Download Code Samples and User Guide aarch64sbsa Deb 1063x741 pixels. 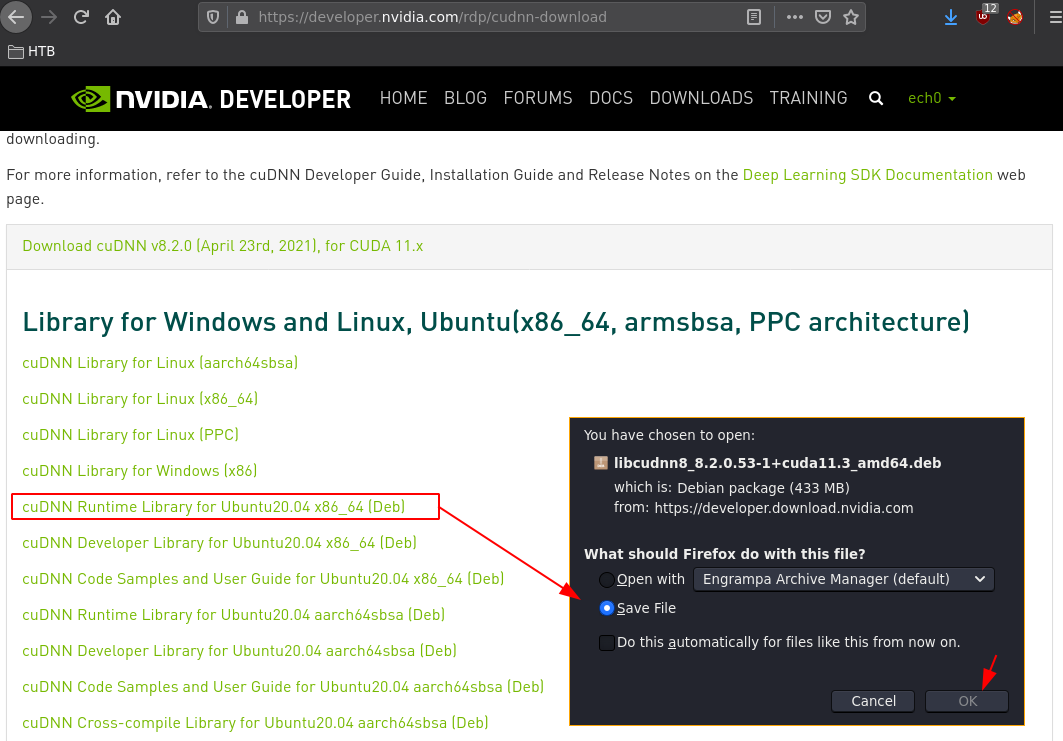point(283,686)
